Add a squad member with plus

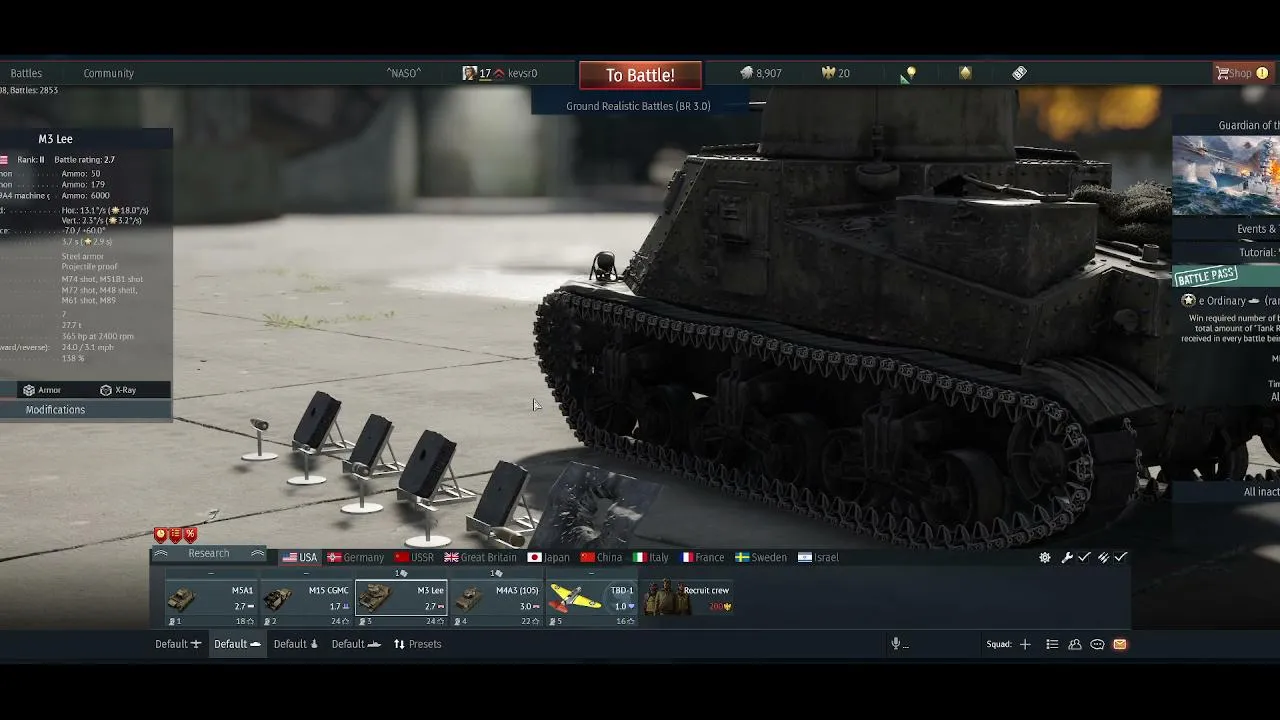[1025, 644]
